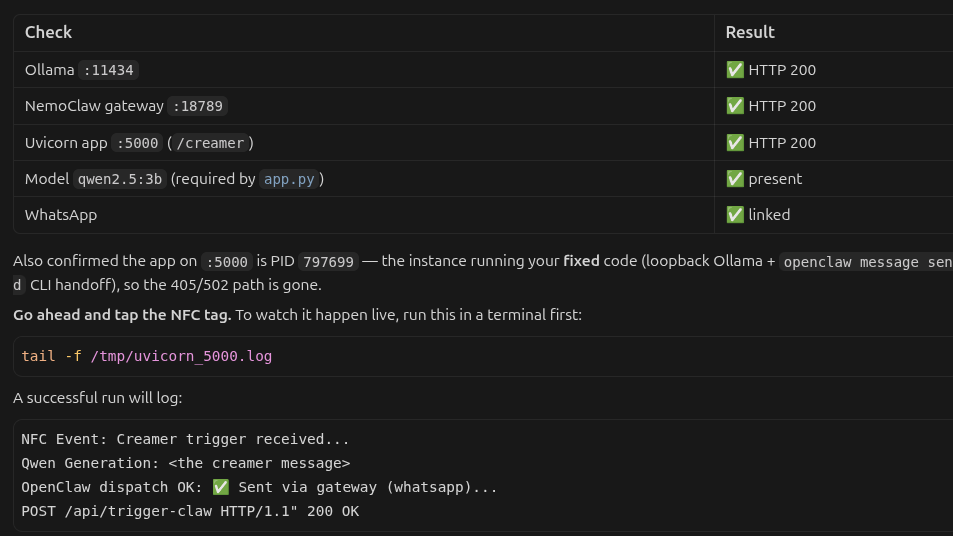Click the 'openclaw message sen' inline code
The width and height of the screenshot is (953, 536).
click(867, 262)
